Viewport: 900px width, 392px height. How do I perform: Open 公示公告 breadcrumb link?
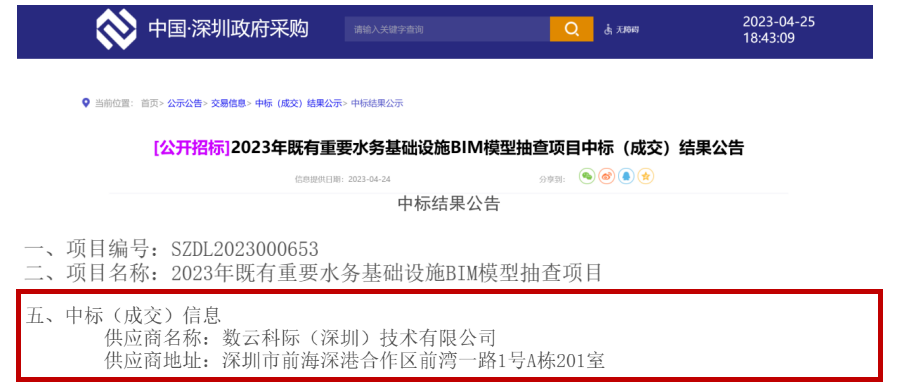185,103
